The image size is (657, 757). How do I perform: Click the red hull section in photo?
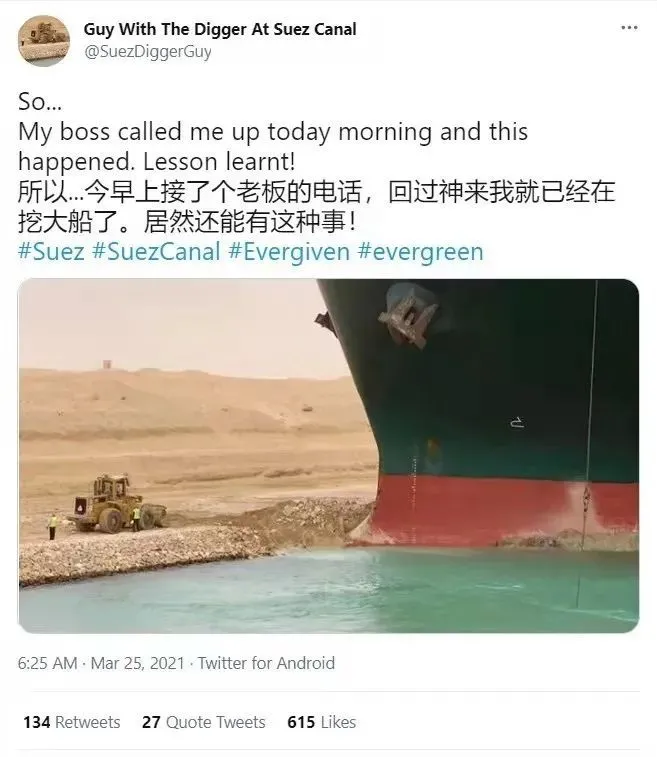(x=502, y=511)
